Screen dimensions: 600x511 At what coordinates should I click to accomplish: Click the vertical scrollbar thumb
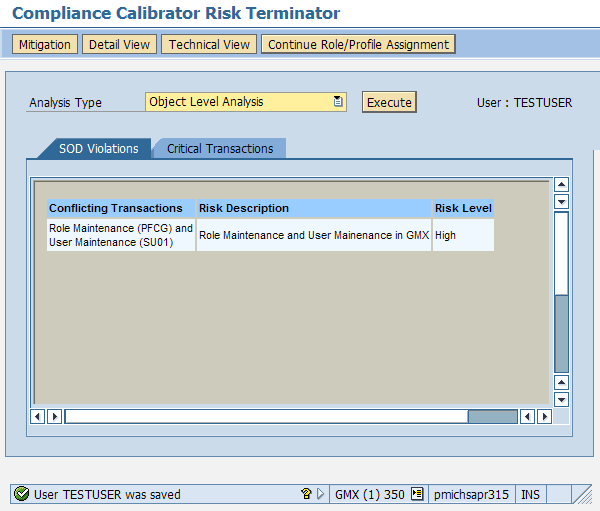click(561, 332)
